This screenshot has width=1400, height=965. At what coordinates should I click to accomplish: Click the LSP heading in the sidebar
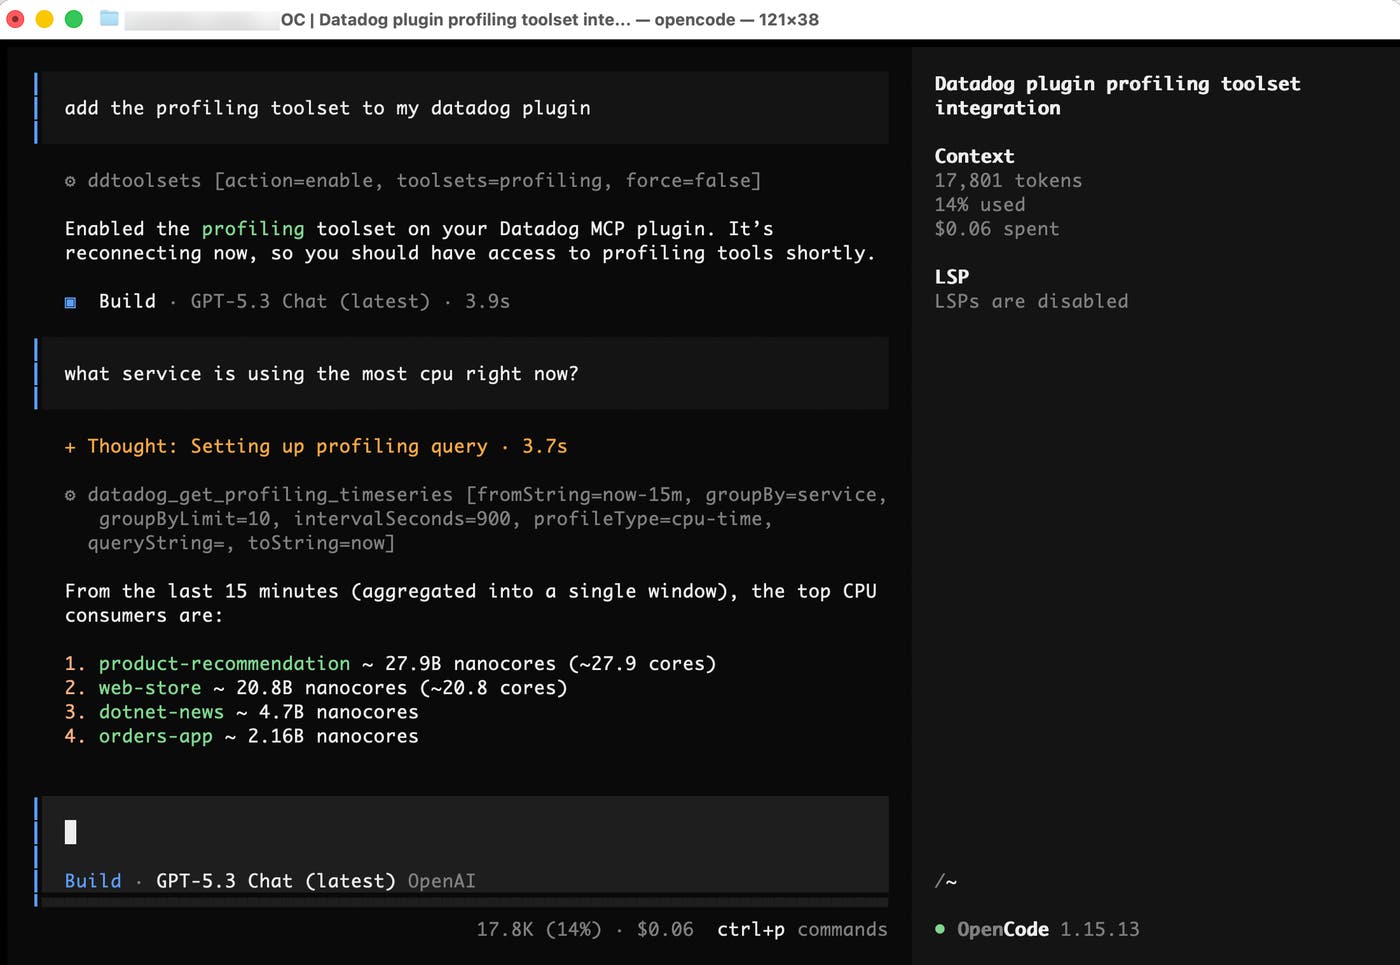[952, 277]
